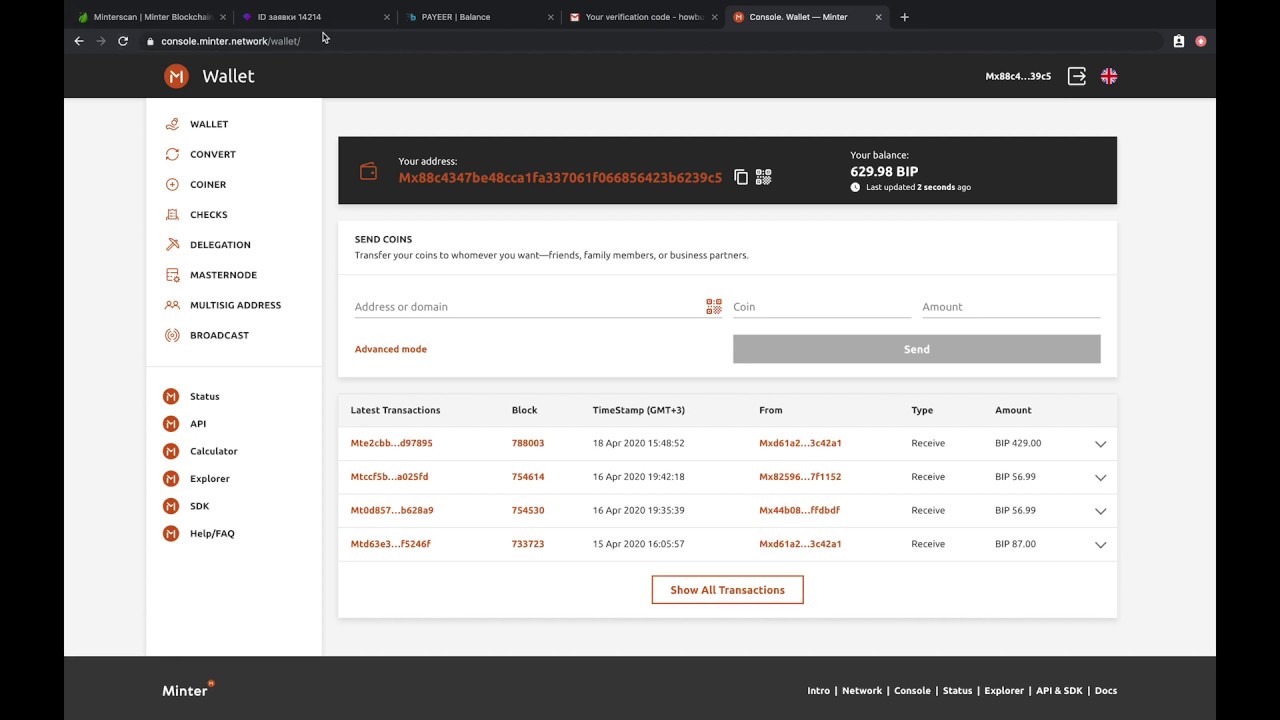Image resolution: width=1280 pixels, height=720 pixels.
Task: Click the Delegation hammer icon in sidebar
Action: click(172, 244)
